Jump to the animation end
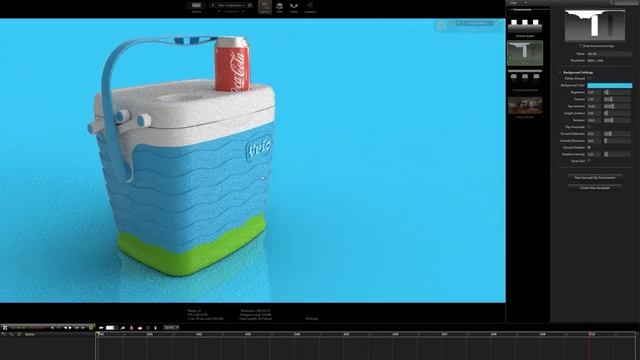The height and width of the screenshot is (360, 640). (83, 327)
